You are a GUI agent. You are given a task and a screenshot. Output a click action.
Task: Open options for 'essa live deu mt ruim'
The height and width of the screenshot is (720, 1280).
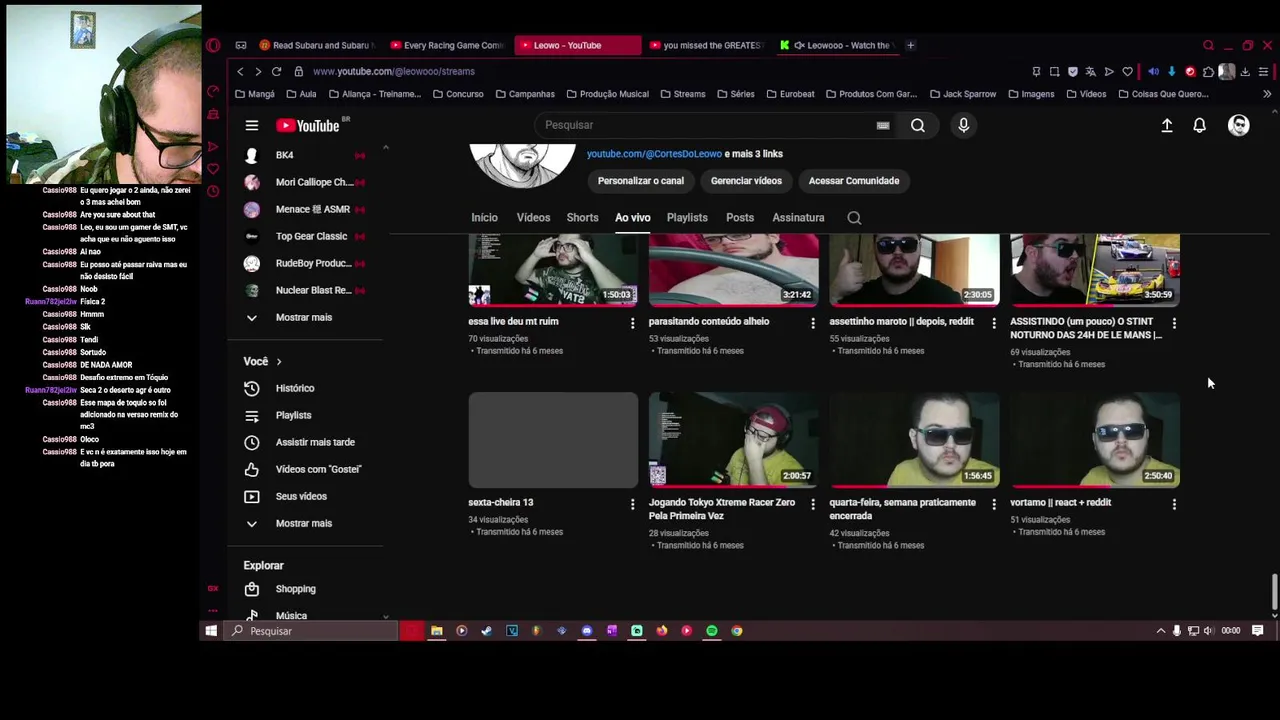click(632, 323)
